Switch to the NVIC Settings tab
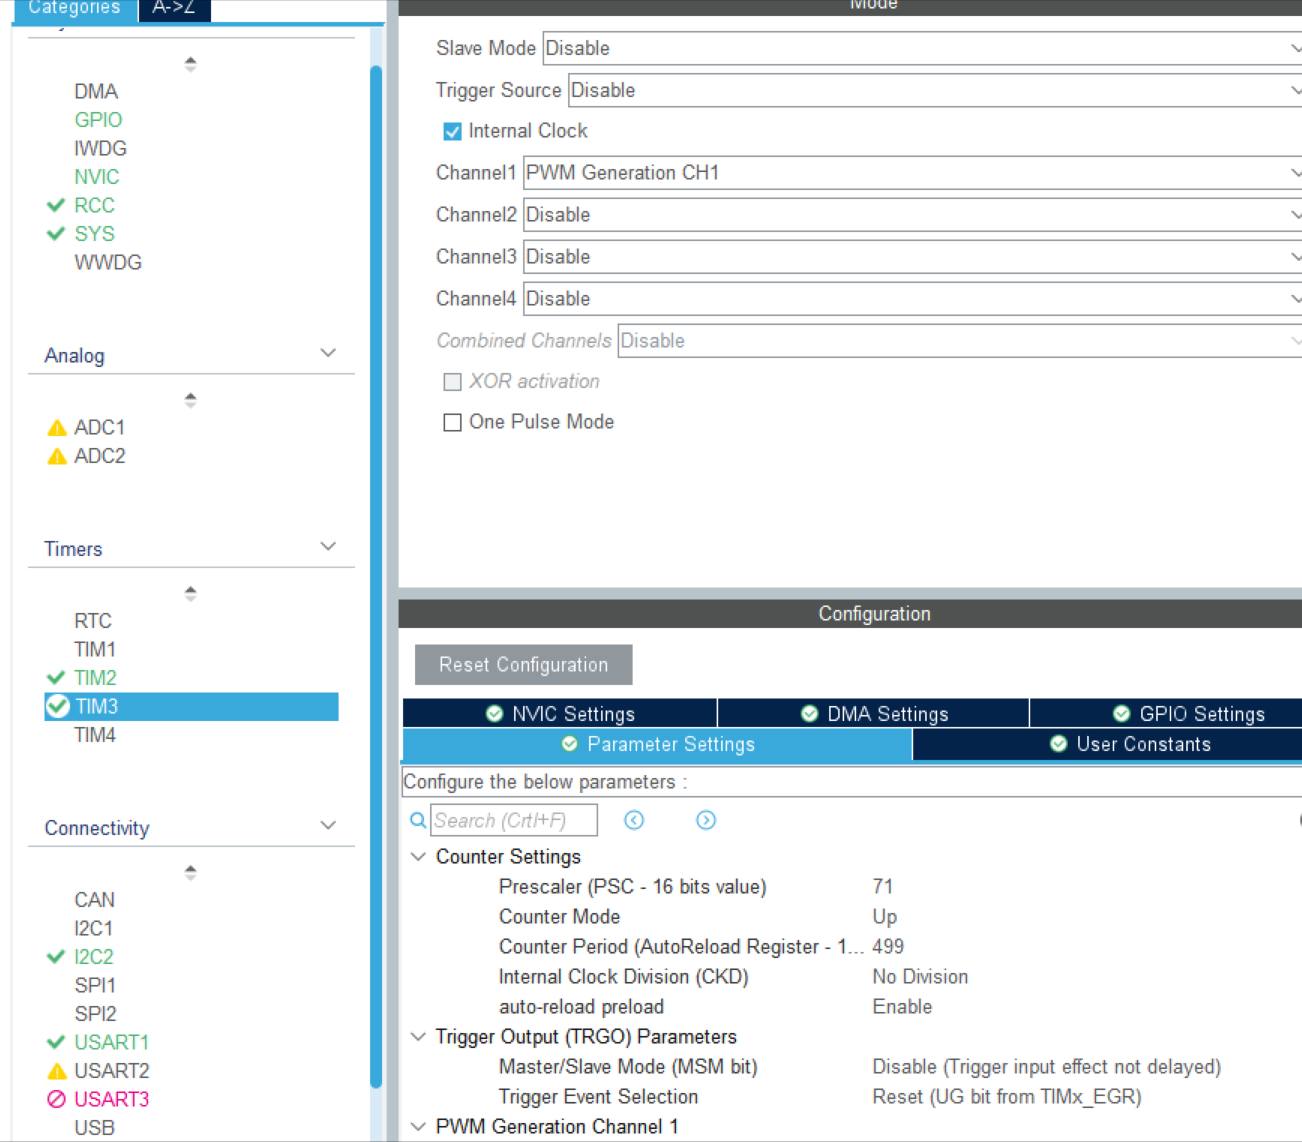The image size is (1302, 1142). 560,713
